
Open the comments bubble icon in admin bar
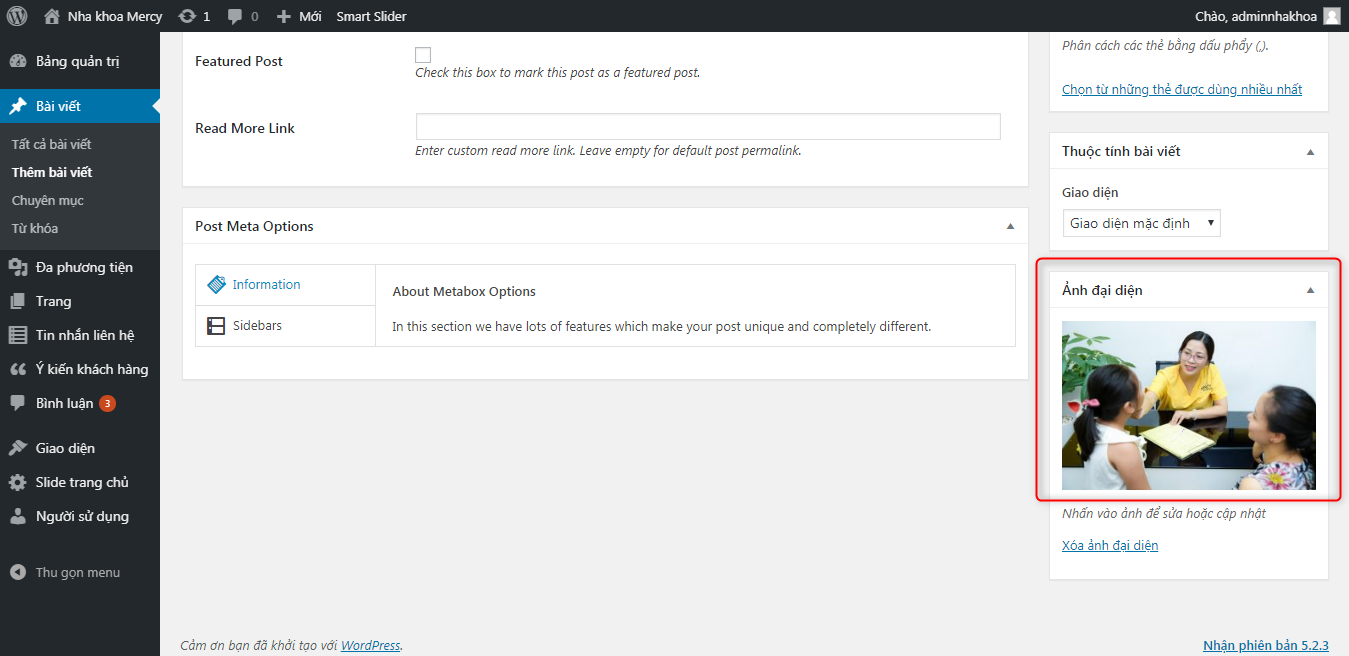[235, 16]
